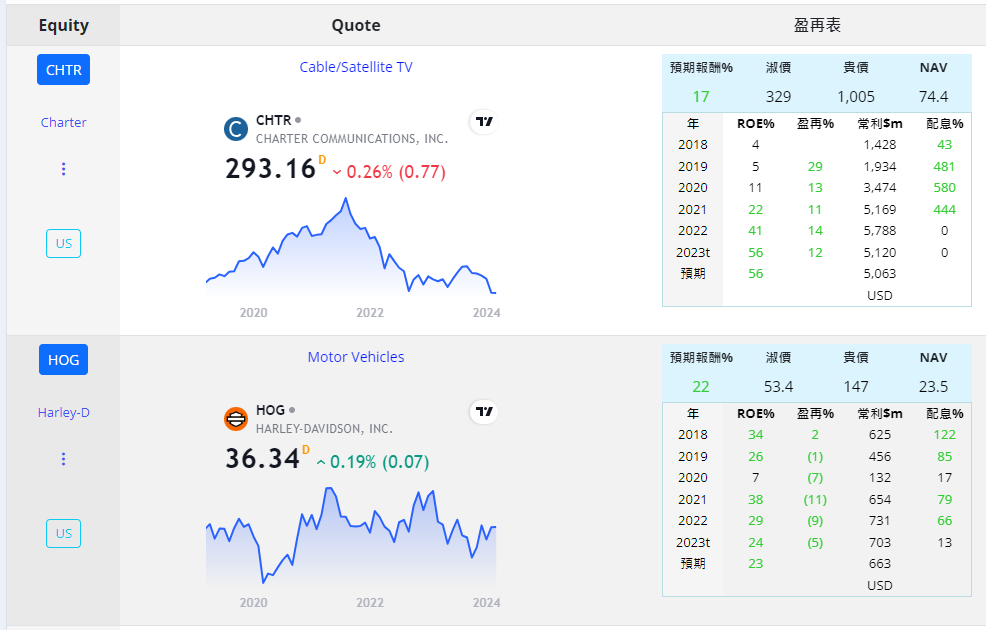986x630 pixels.
Task: Open the Charter company link
Action: point(64,123)
